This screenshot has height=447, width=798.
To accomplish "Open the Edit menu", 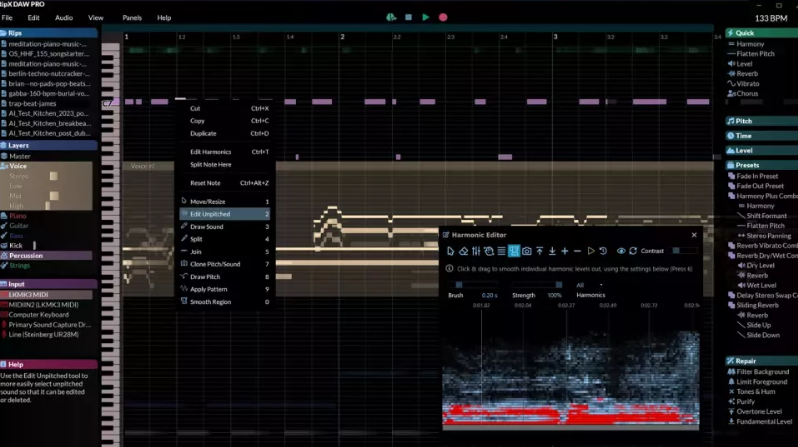I will tap(34, 18).
